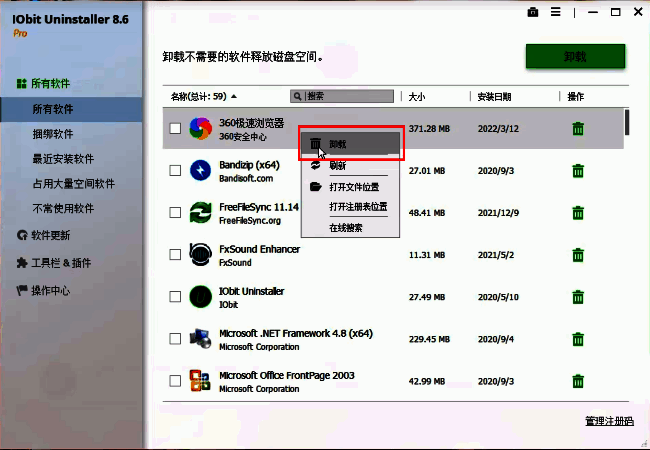This screenshot has width=650, height=450.
Task: Open the 所有软件 sub-item in sidebar
Action: click(71, 109)
